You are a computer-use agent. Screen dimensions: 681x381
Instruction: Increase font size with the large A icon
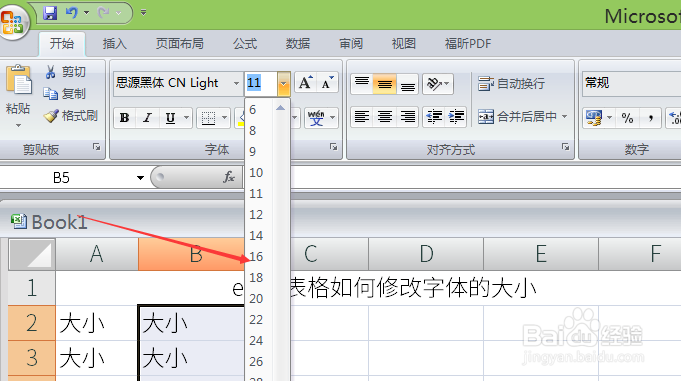pyautogui.click(x=306, y=83)
